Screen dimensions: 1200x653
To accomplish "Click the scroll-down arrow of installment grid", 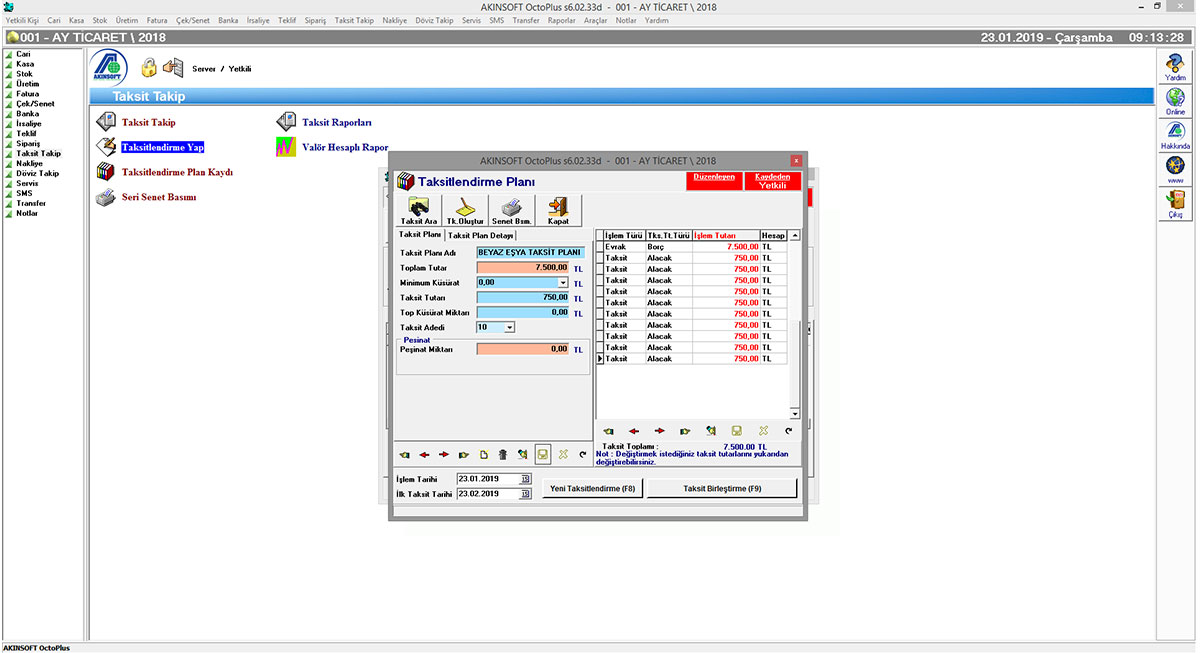I will (x=795, y=414).
